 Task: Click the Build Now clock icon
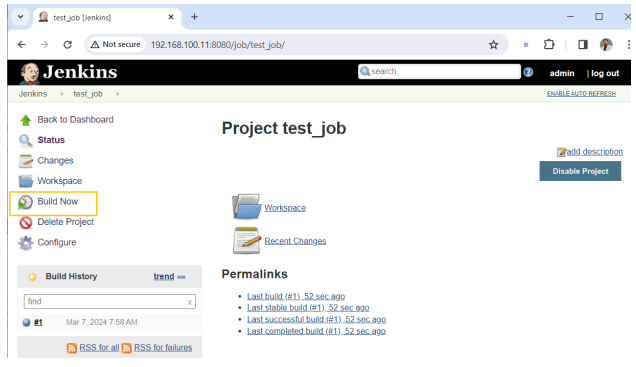[x=25, y=202]
